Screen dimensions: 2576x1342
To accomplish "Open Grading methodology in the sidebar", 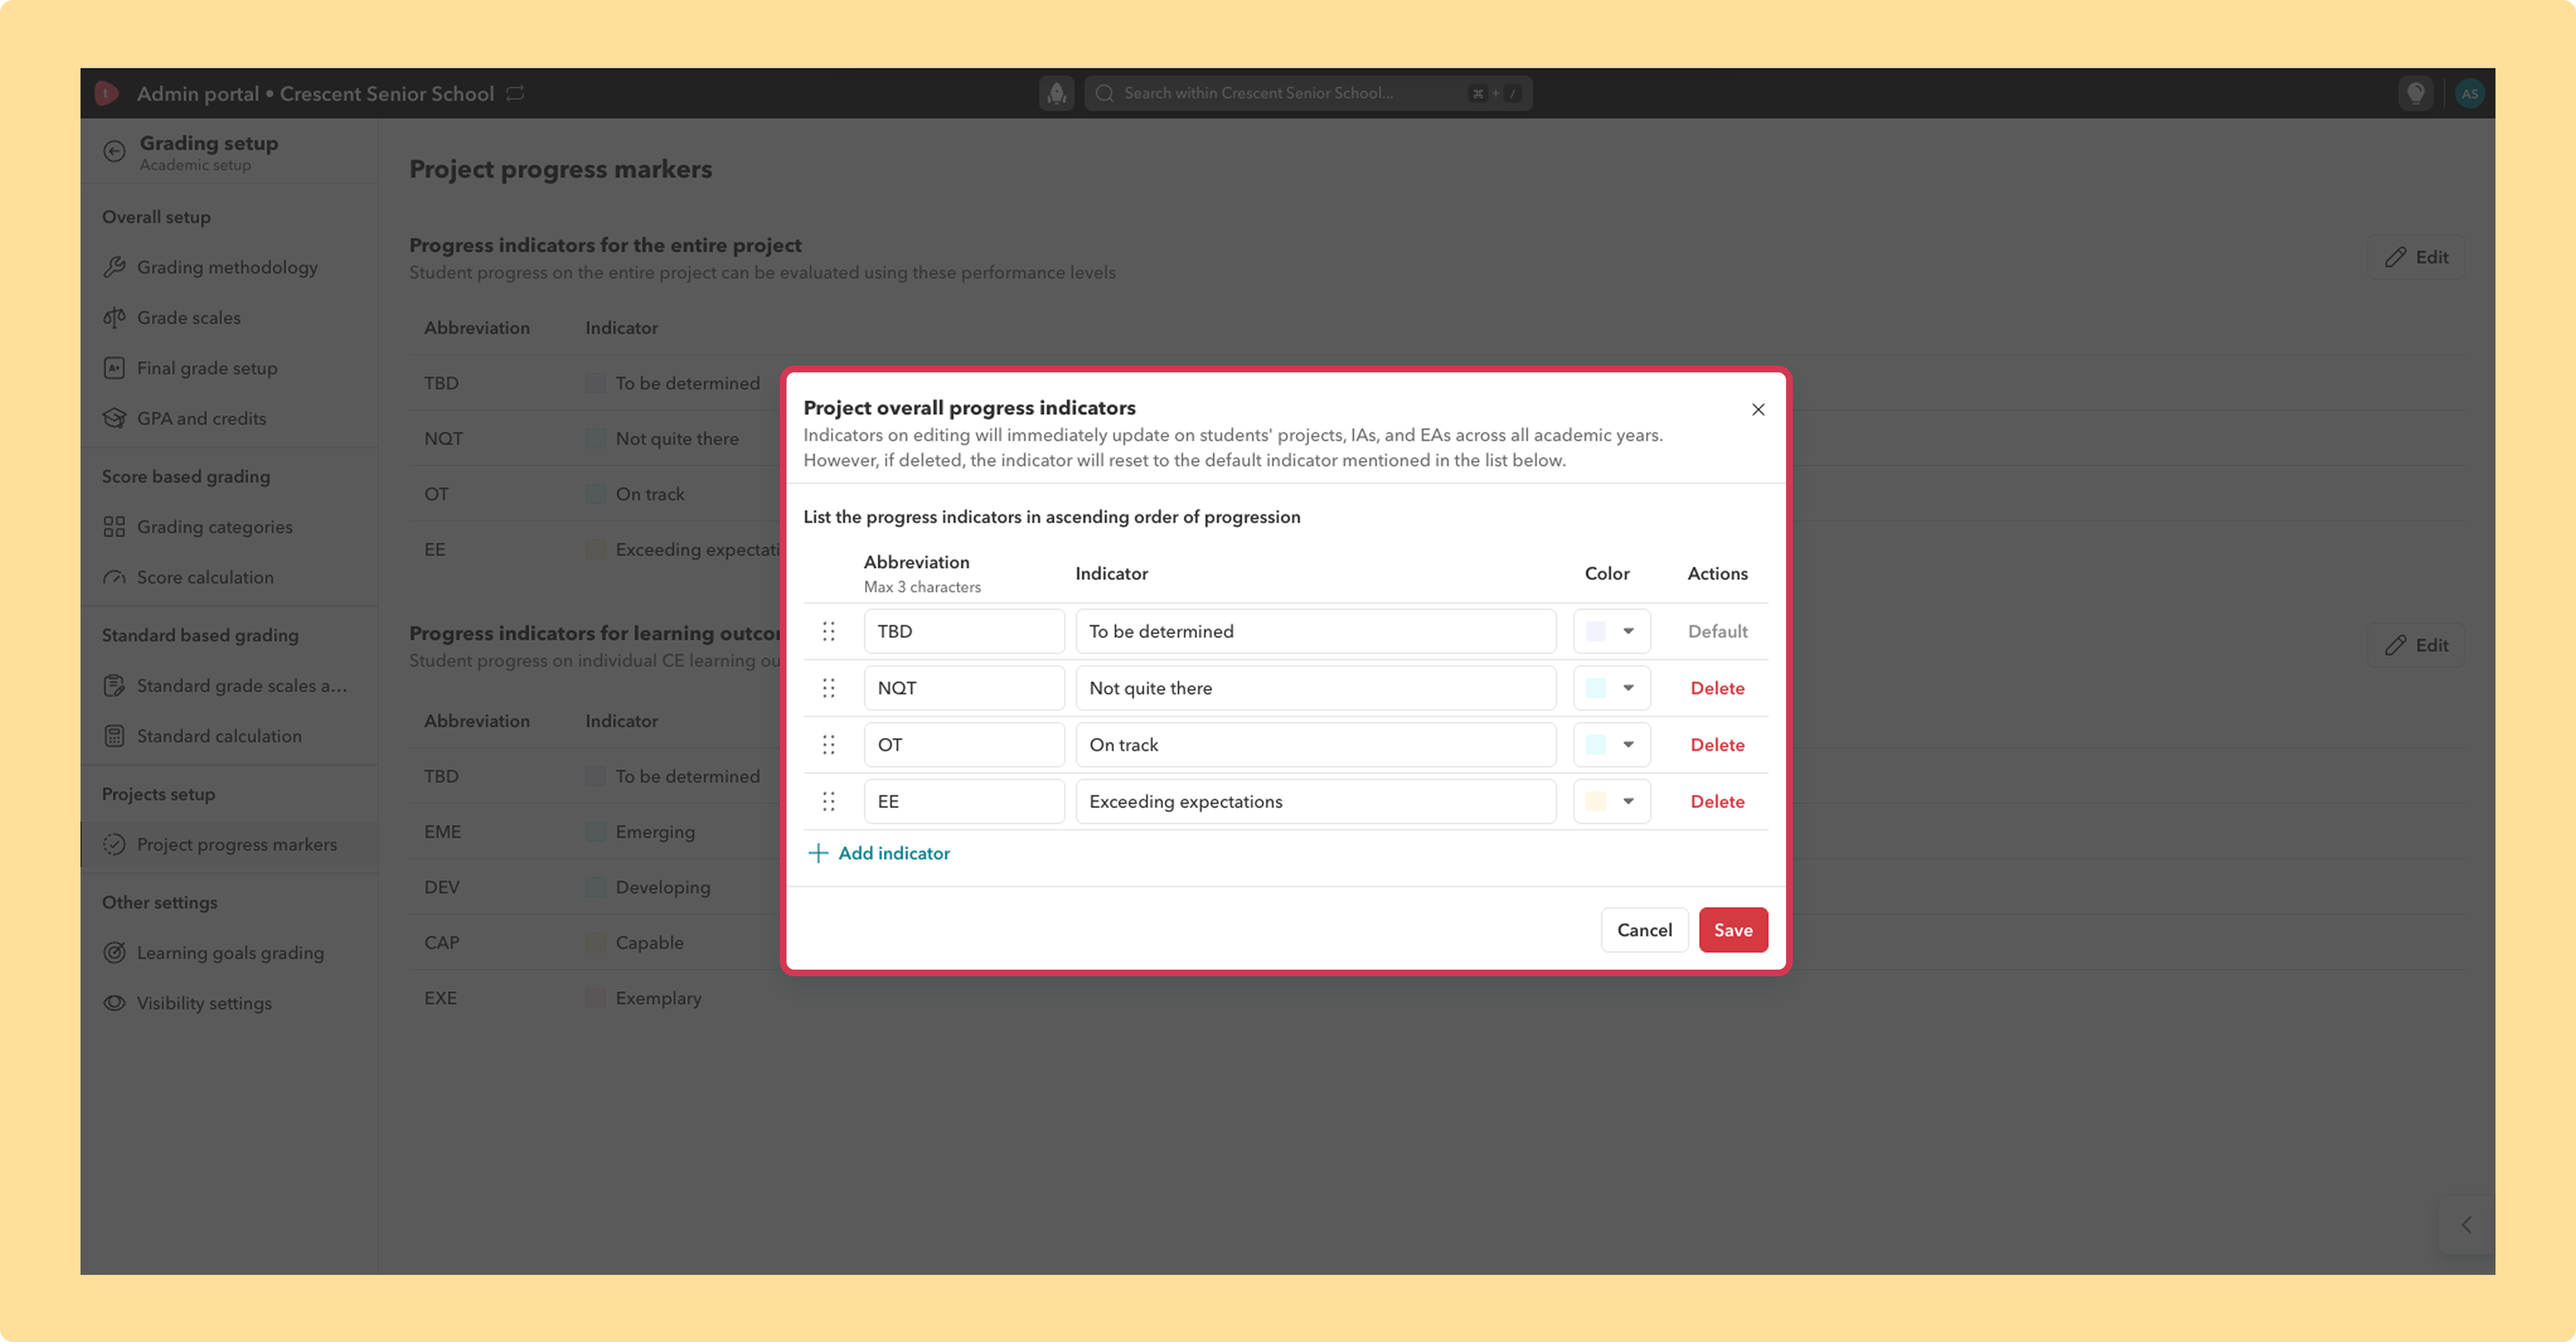I will click(228, 267).
